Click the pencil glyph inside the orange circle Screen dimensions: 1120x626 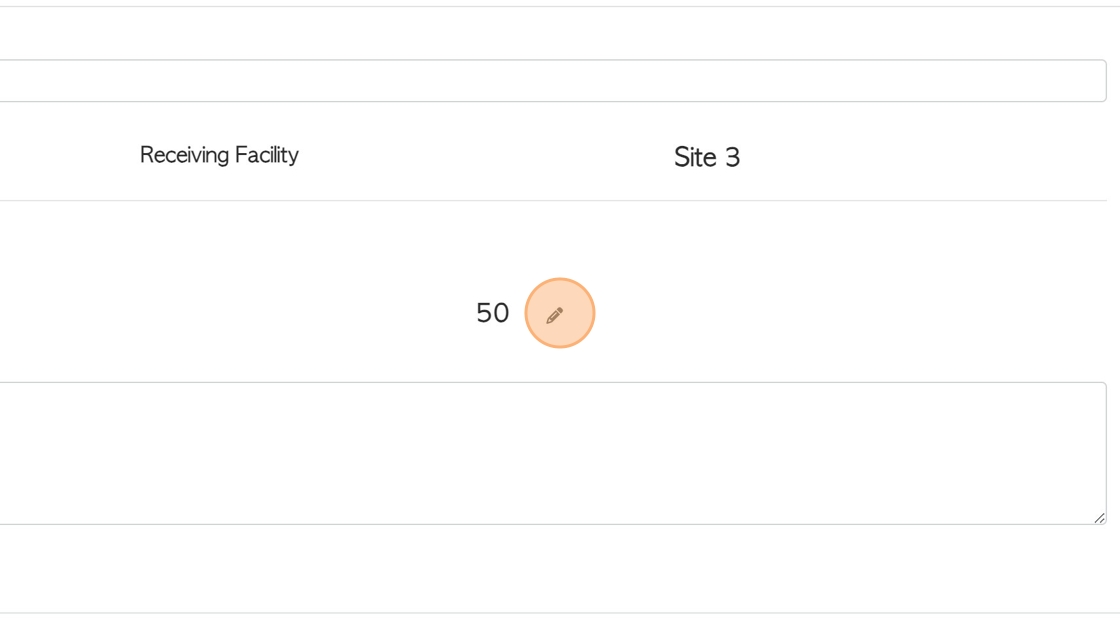(x=555, y=314)
